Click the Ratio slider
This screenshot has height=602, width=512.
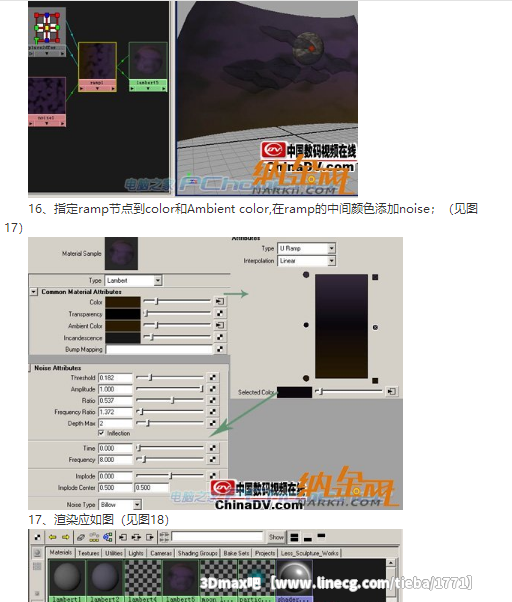pos(170,400)
